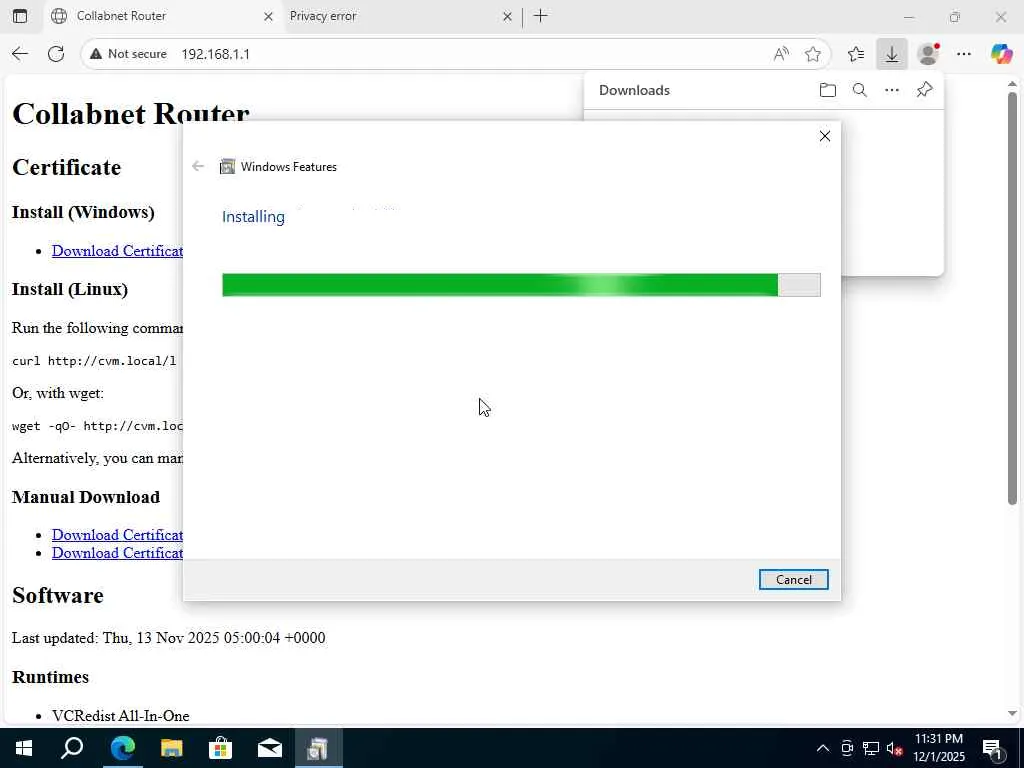Toggle the Downloads toolbar button

point(891,54)
